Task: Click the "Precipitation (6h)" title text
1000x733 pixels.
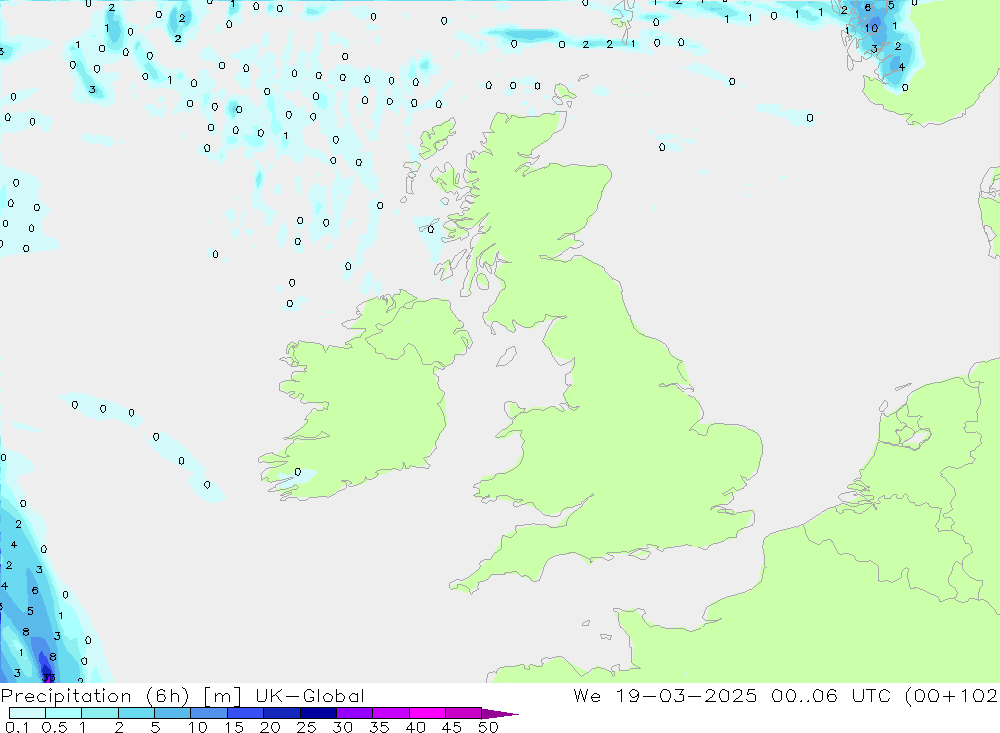Action: pyautogui.click(x=95, y=696)
